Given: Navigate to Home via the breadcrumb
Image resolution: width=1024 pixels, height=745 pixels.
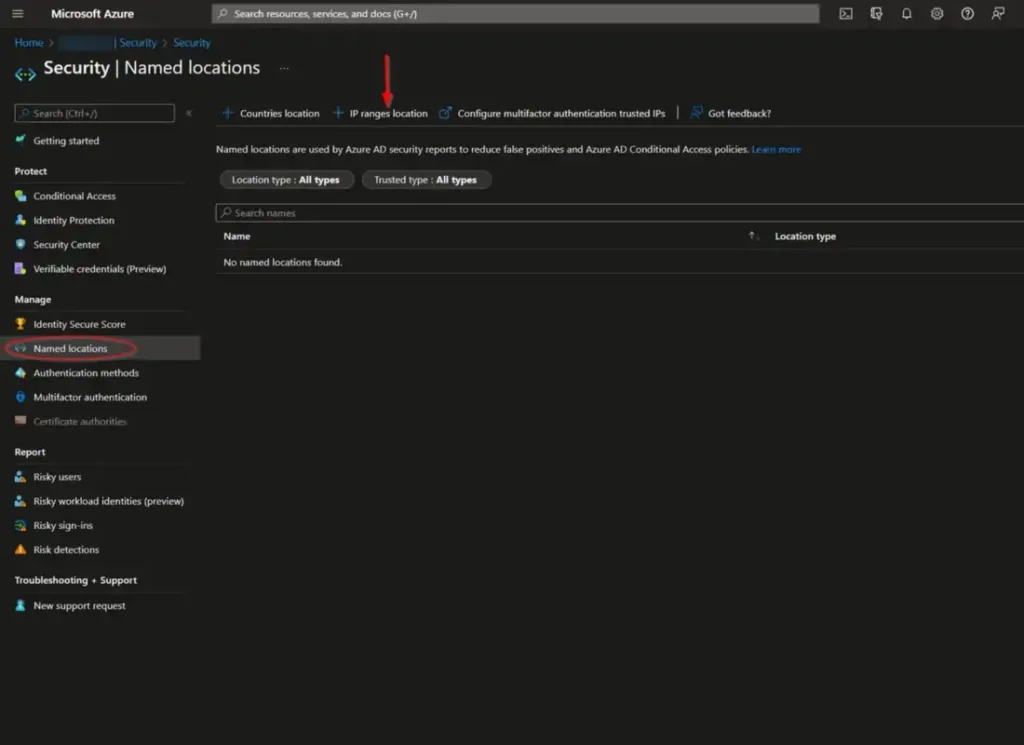Looking at the screenshot, I should 27,42.
